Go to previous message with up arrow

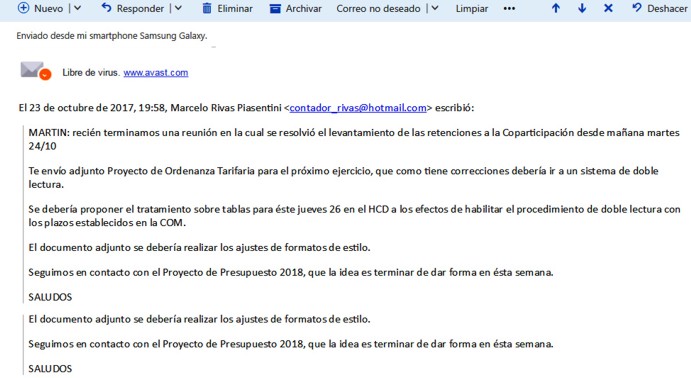pos(556,8)
